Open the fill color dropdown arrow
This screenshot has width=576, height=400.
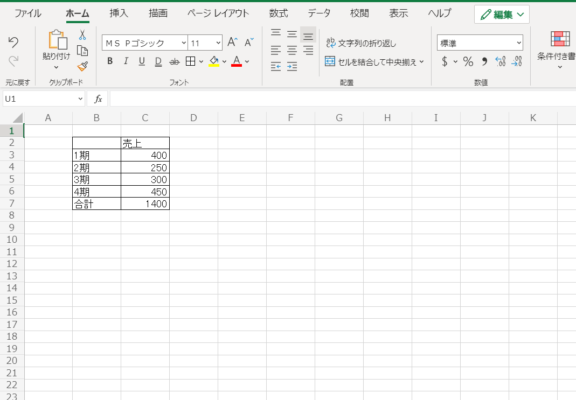click(x=224, y=62)
